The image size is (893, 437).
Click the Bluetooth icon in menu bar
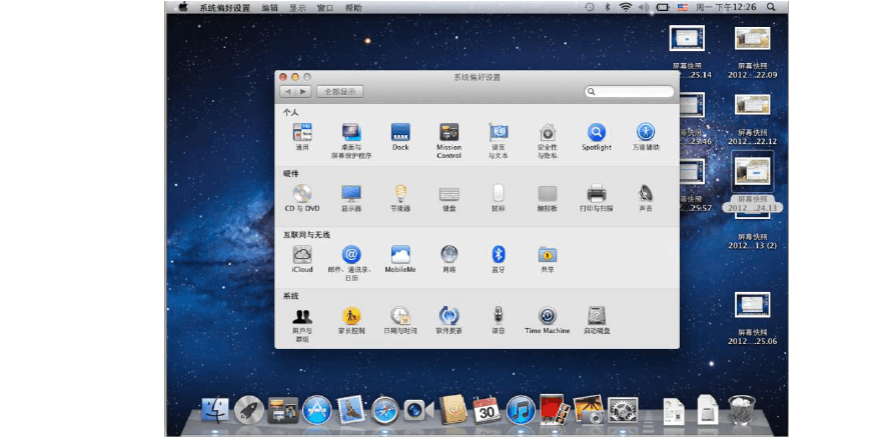[607, 7]
